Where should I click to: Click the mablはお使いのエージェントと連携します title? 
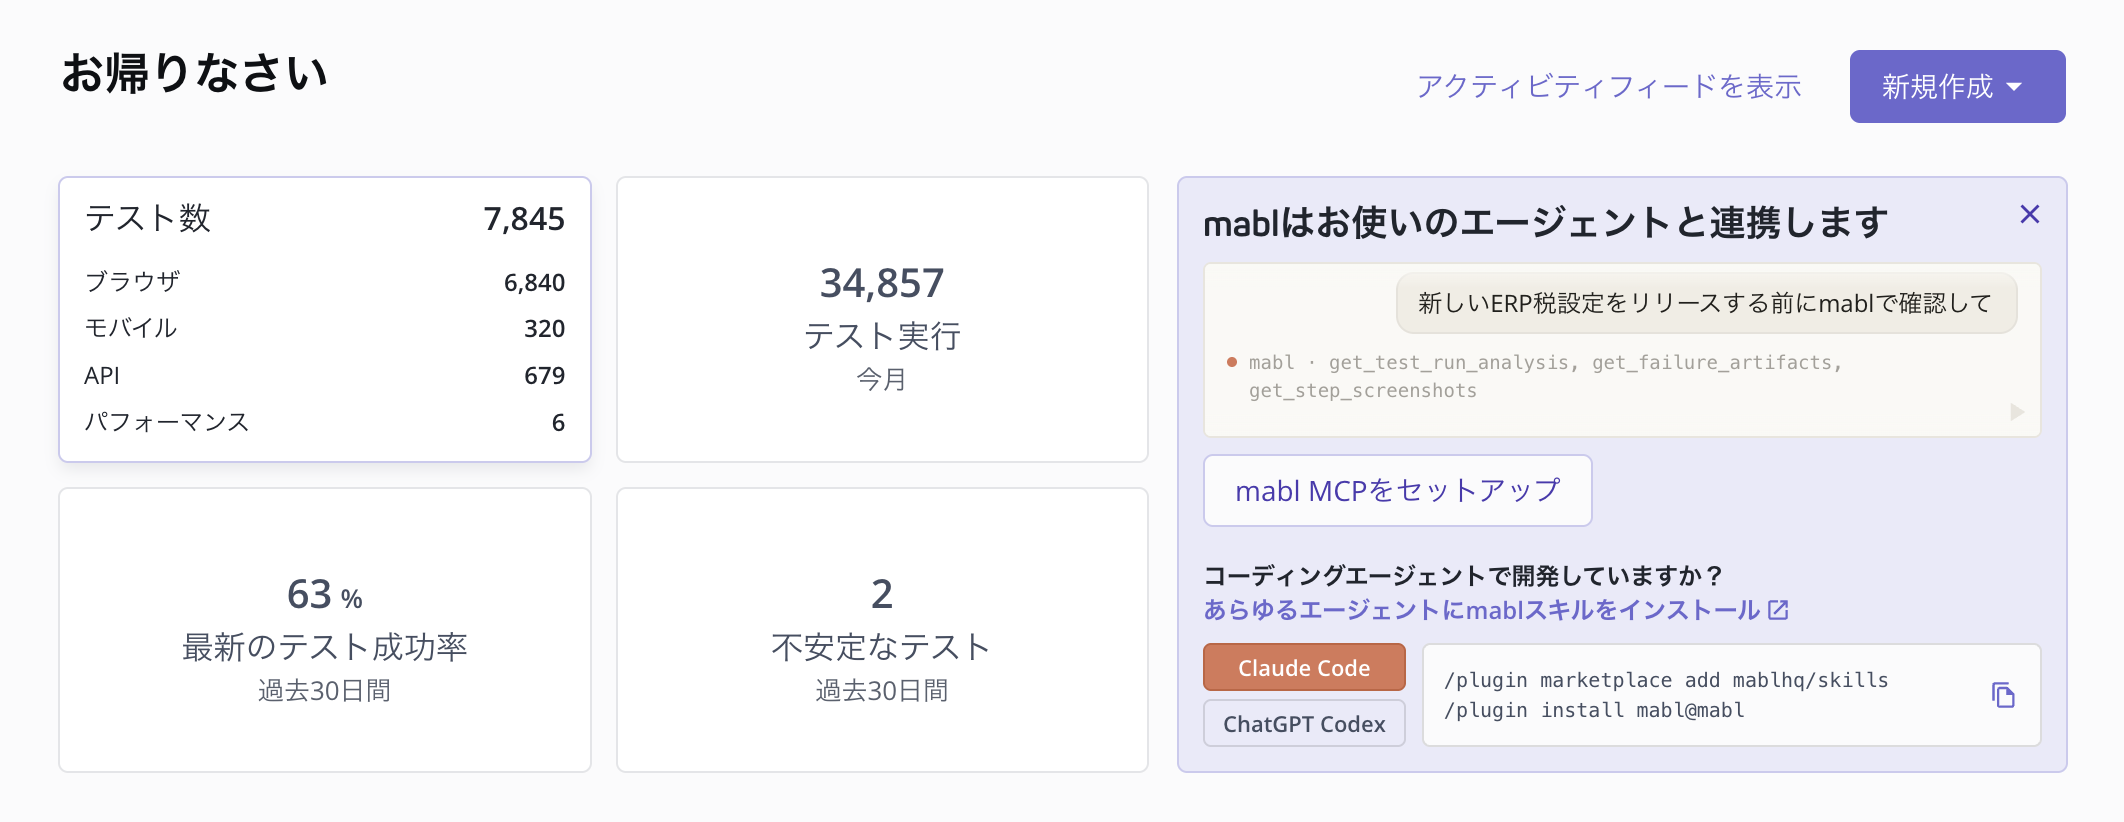pos(1545,222)
